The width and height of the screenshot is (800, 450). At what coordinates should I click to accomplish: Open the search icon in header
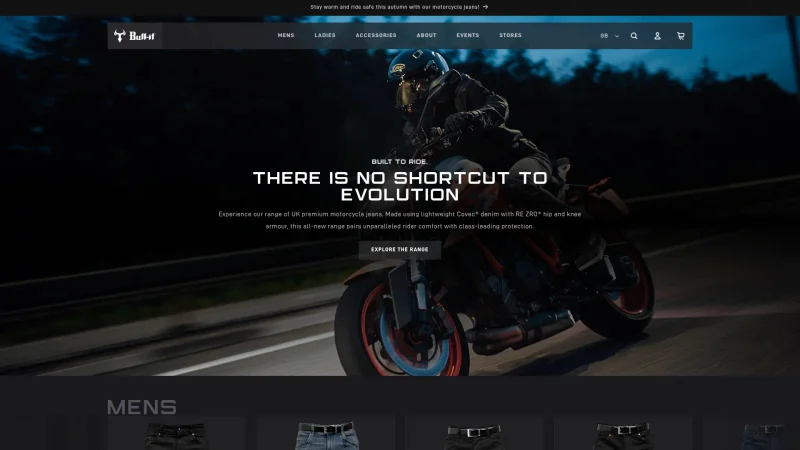coord(634,36)
